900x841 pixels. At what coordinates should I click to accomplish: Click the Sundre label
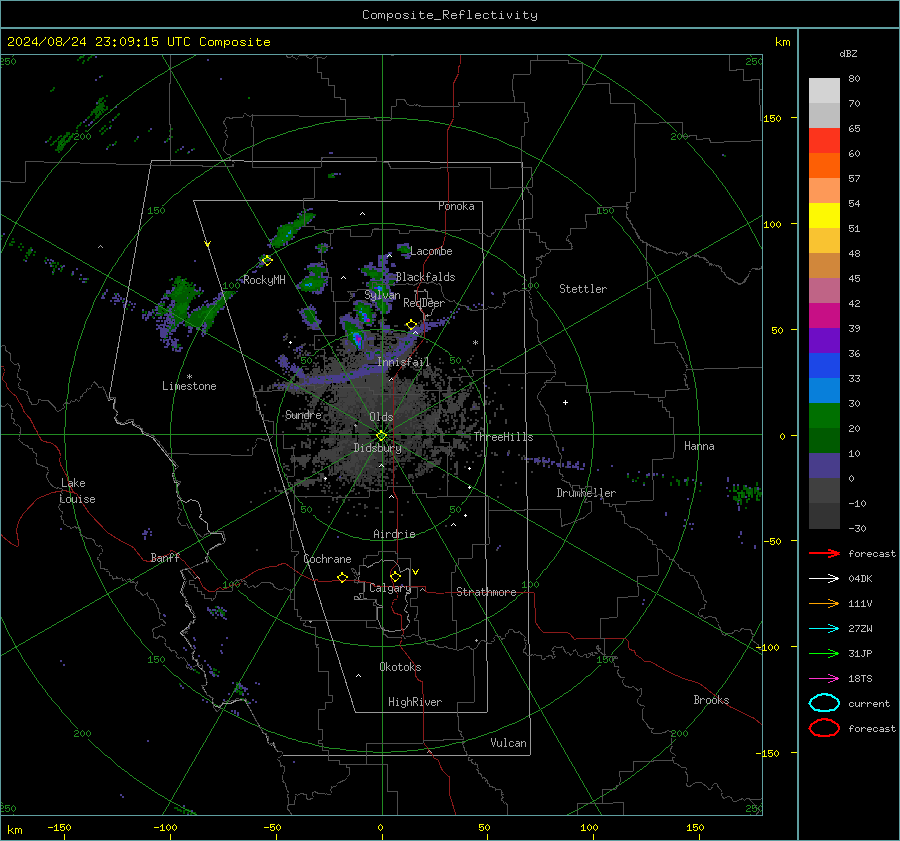click(x=303, y=414)
